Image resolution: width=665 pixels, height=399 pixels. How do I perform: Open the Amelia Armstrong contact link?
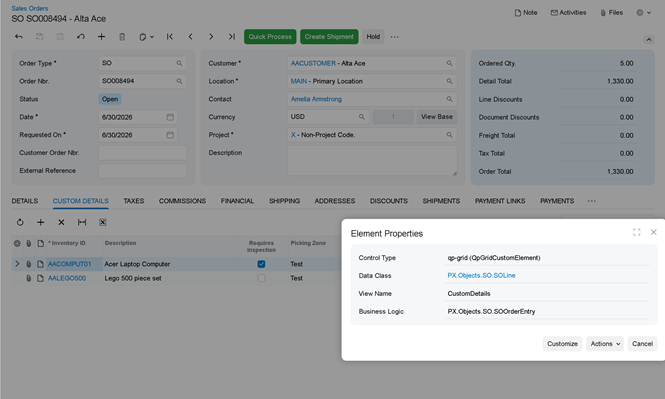pyautogui.click(x=316, y=99)
